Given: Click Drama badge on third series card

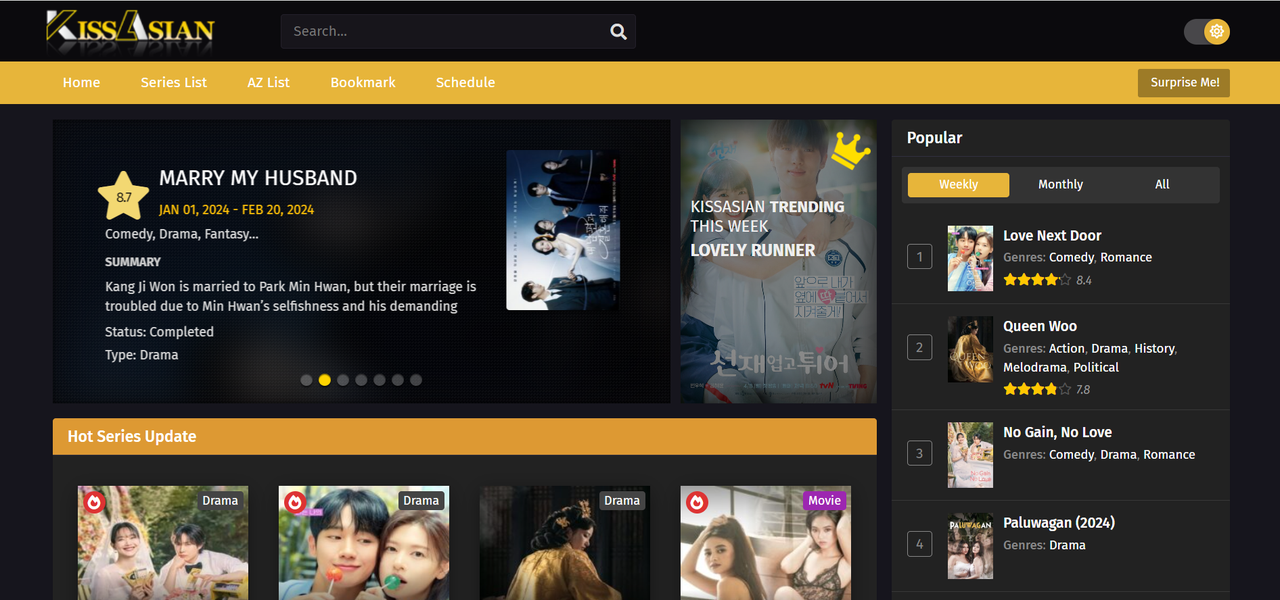Looking at the screenshot, I should pos(622,501).
